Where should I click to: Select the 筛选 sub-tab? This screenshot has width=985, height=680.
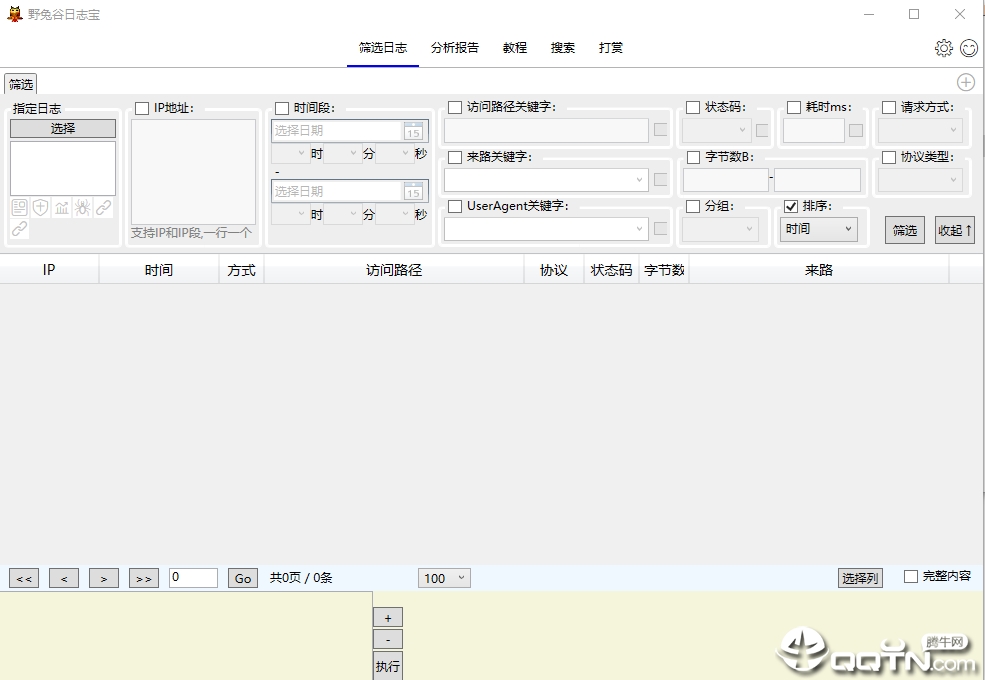(x=21, y=84)
